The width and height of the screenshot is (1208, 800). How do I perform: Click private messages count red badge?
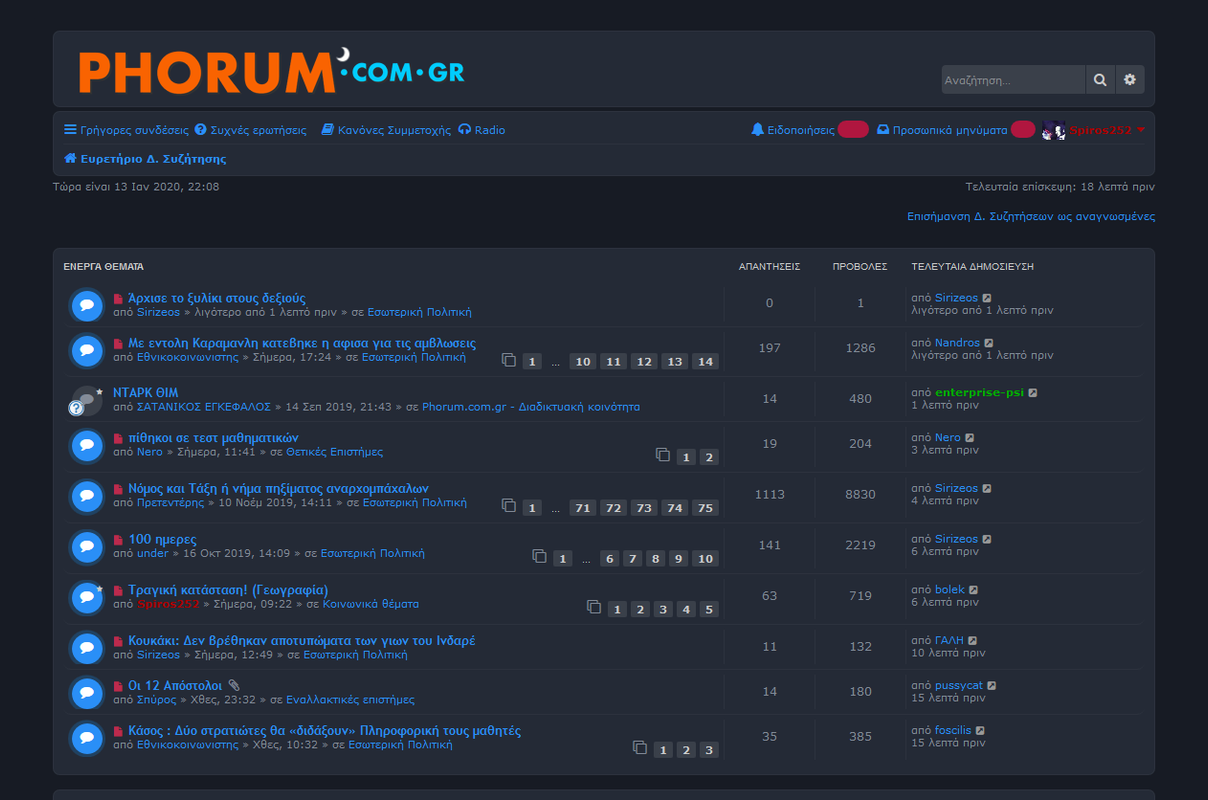[1023, 129]
